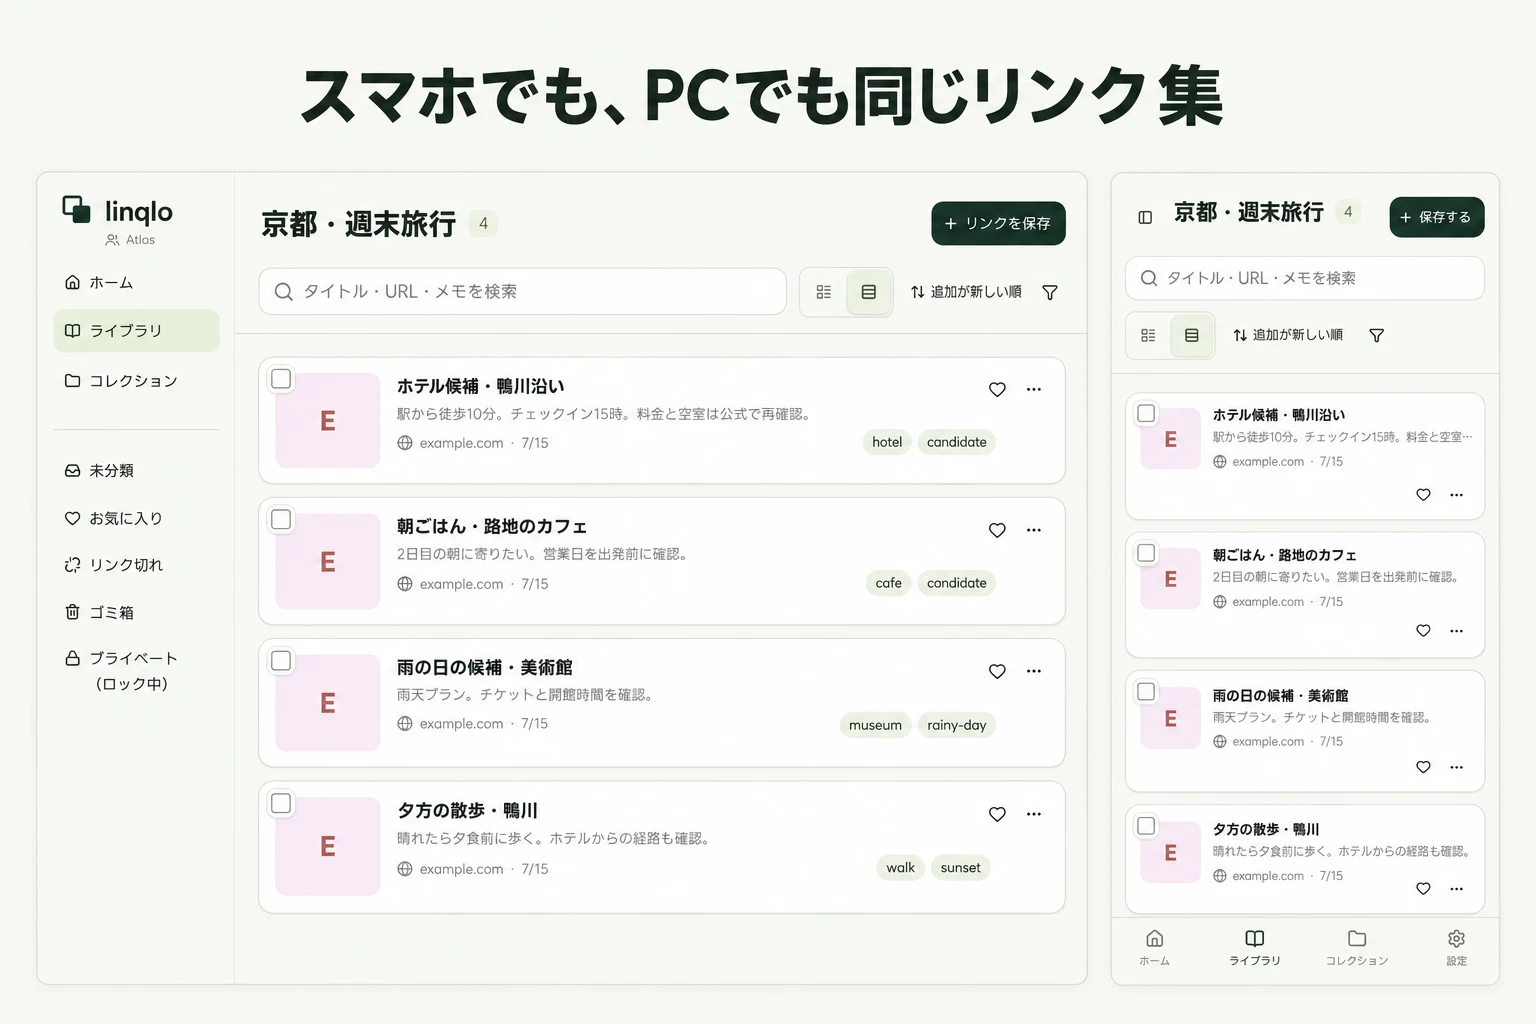This screenshot has width=1536, height=1024.
Task: Favorite ホテル候補・鴨川沿い in desktop list
Action: click(997, 390)
